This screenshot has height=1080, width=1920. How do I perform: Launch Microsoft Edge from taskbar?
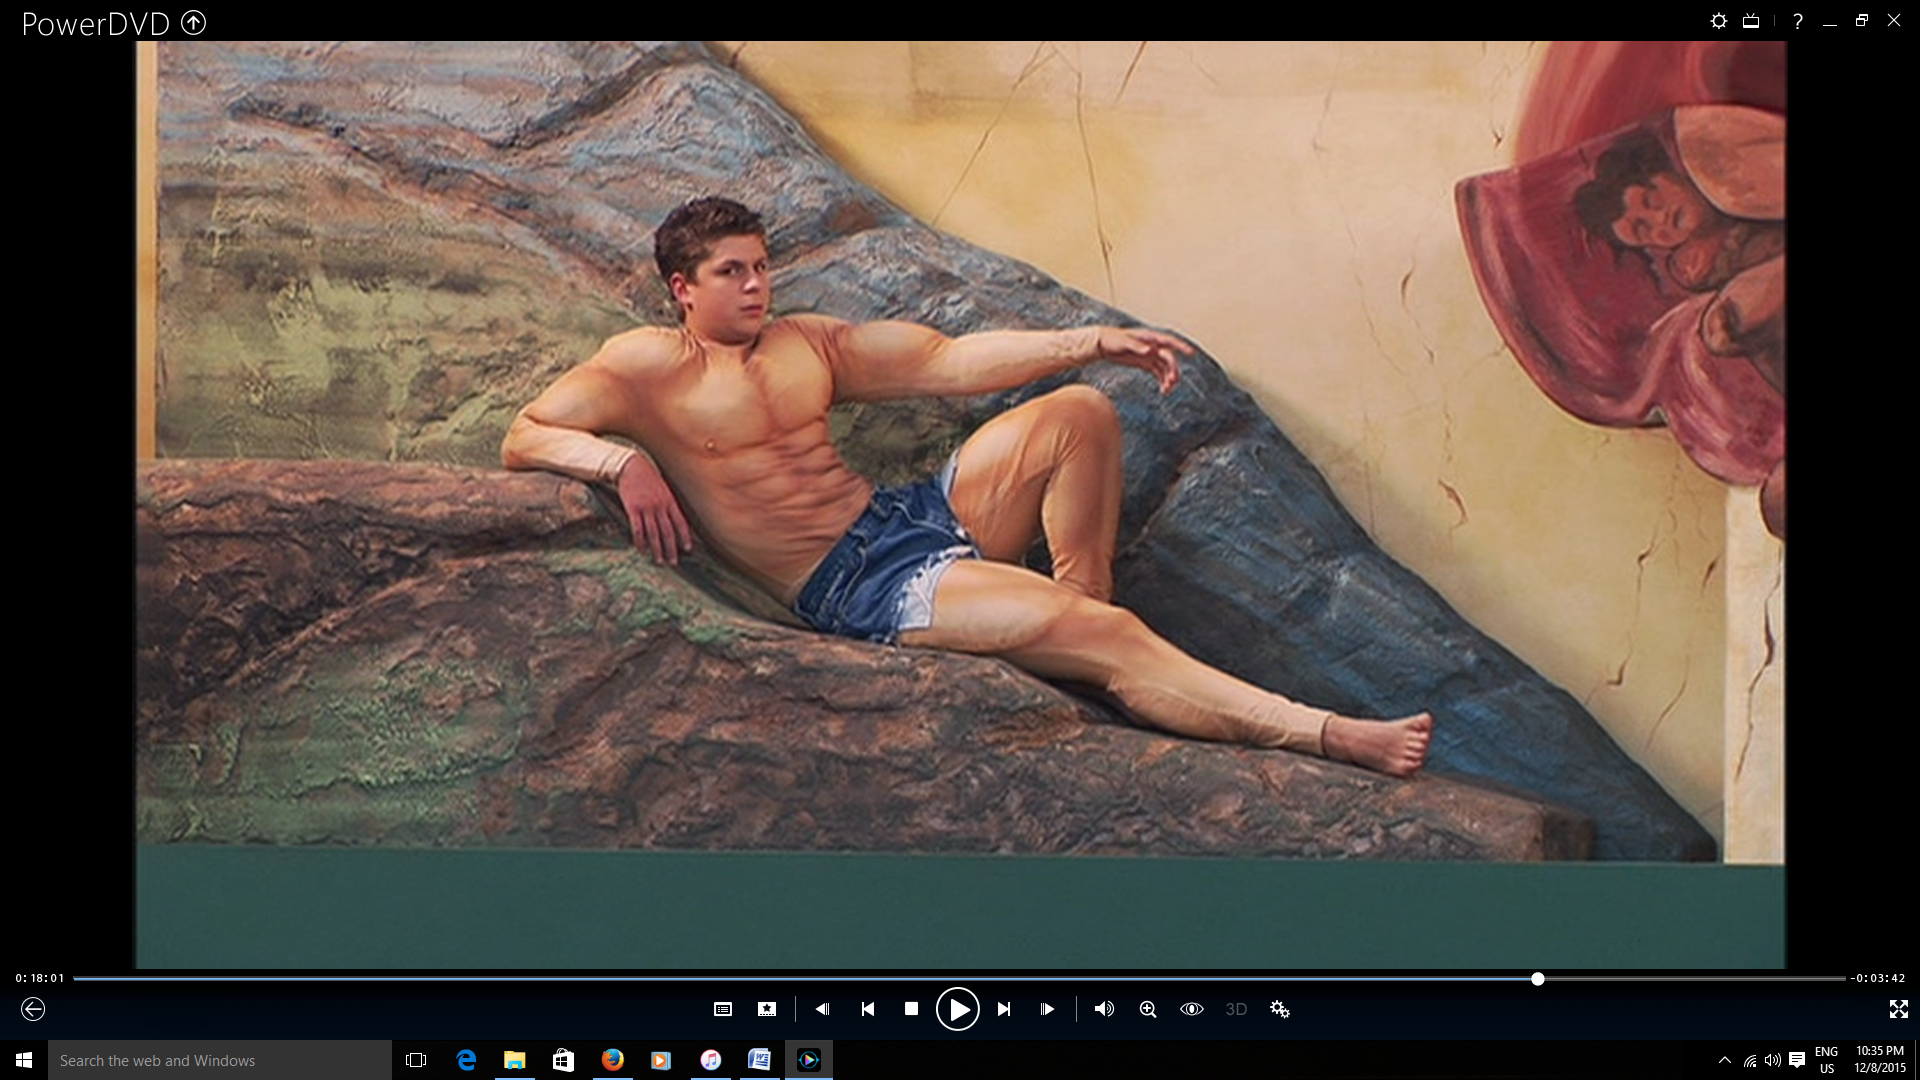[466, 1060]
